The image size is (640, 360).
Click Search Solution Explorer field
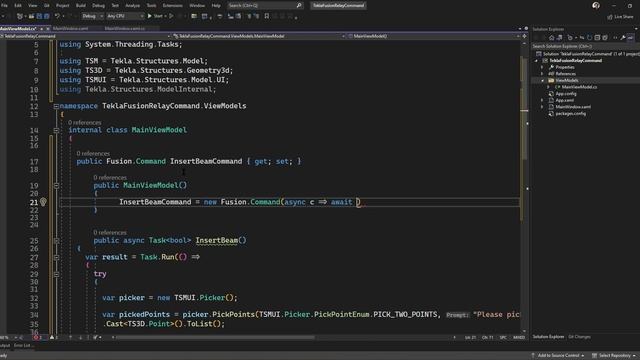[586, 46]
